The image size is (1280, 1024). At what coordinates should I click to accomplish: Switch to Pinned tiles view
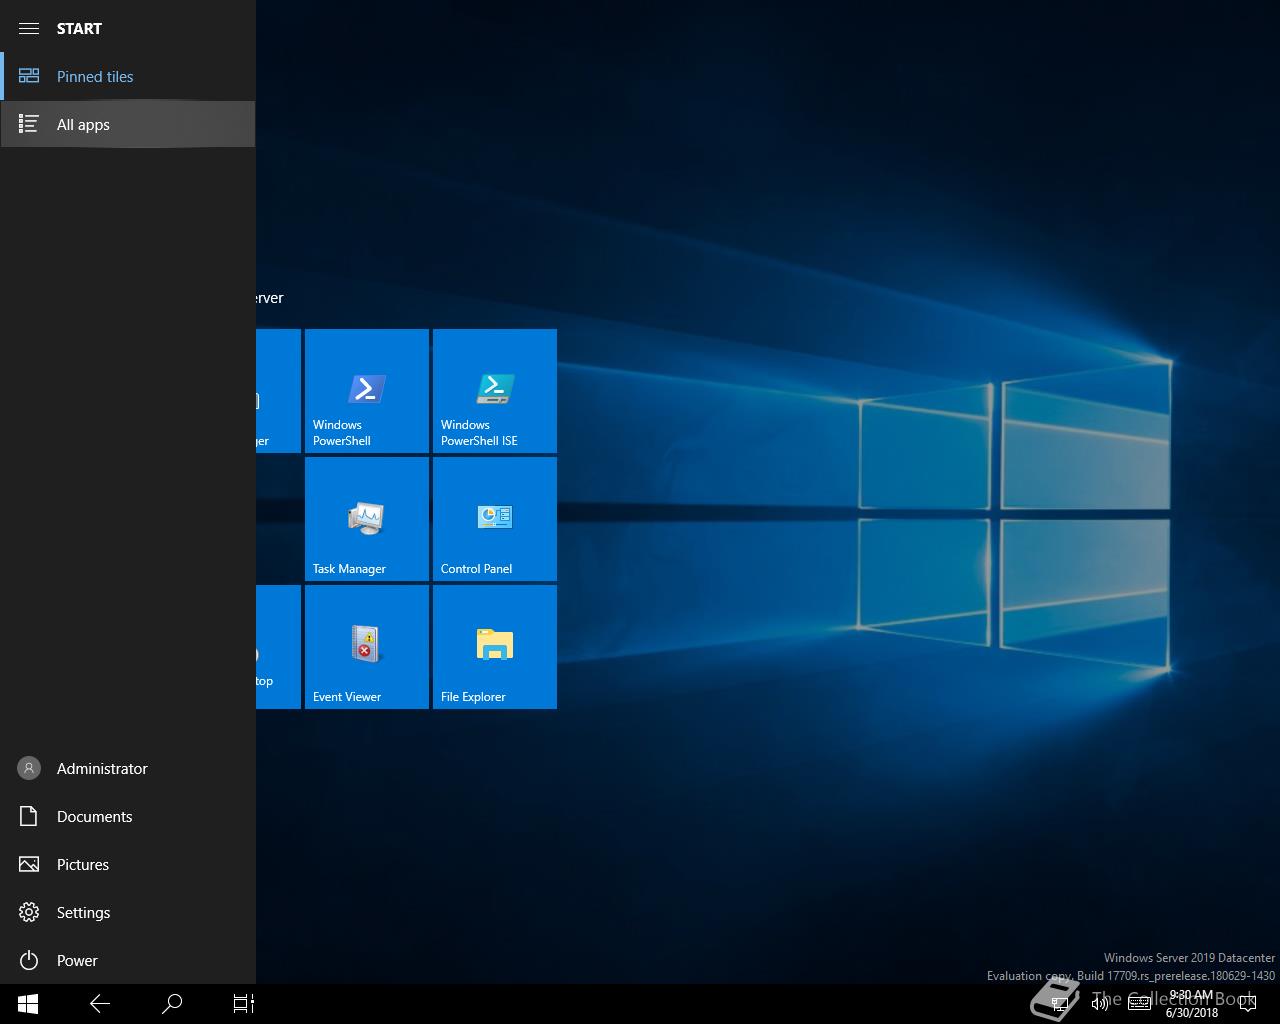coord(128,76)
